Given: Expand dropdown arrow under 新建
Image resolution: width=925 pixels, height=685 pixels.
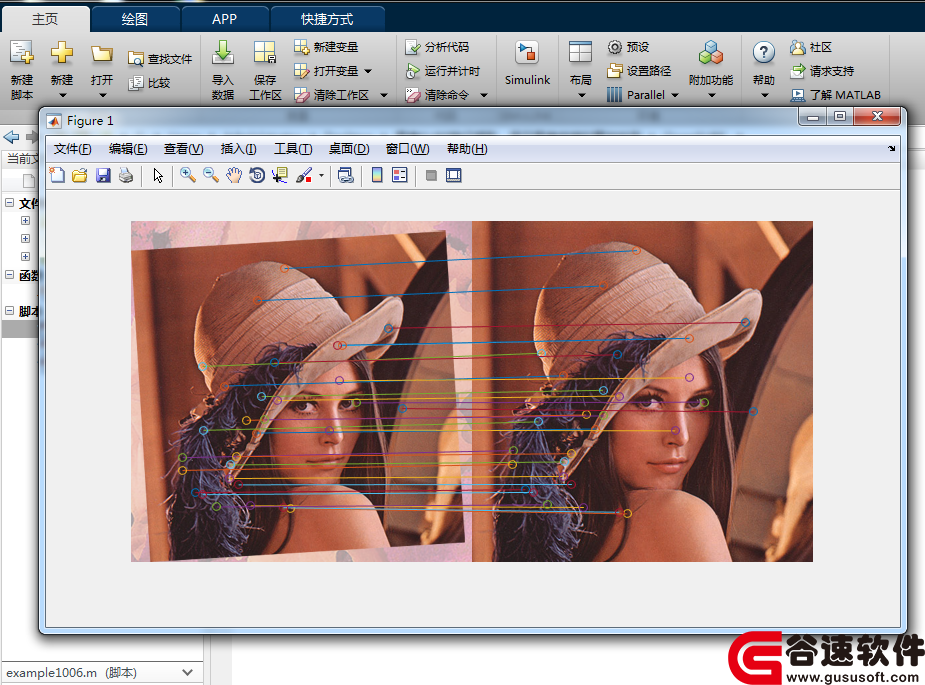Looking at the screenshot, I should point(62,95).
